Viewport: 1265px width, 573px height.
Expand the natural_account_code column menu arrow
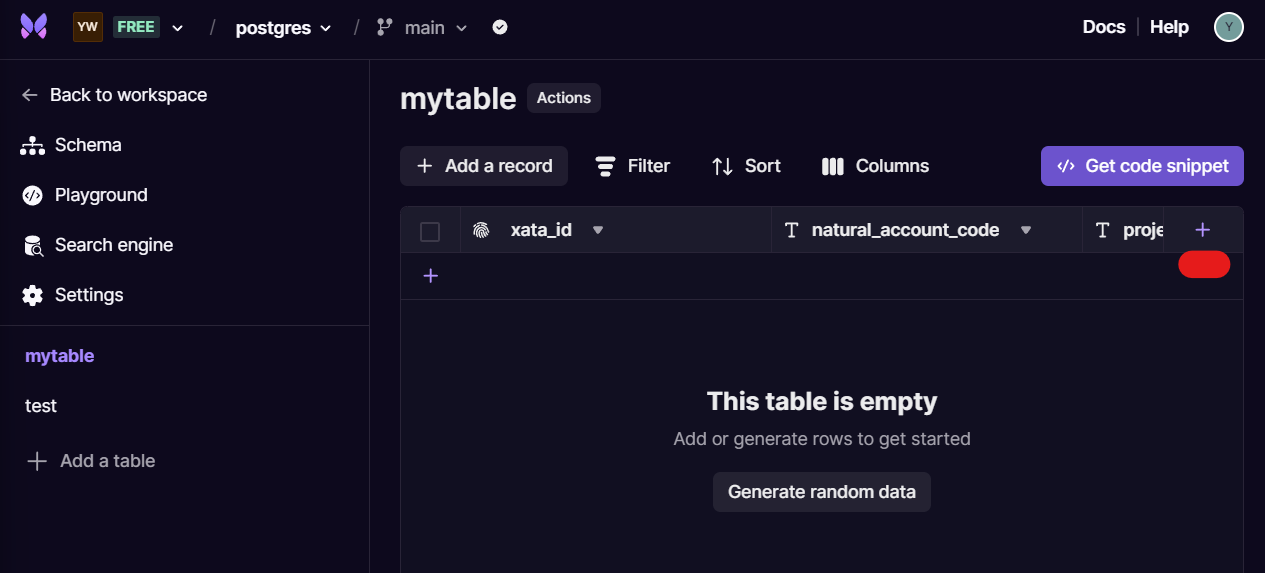pos(1025,230)
